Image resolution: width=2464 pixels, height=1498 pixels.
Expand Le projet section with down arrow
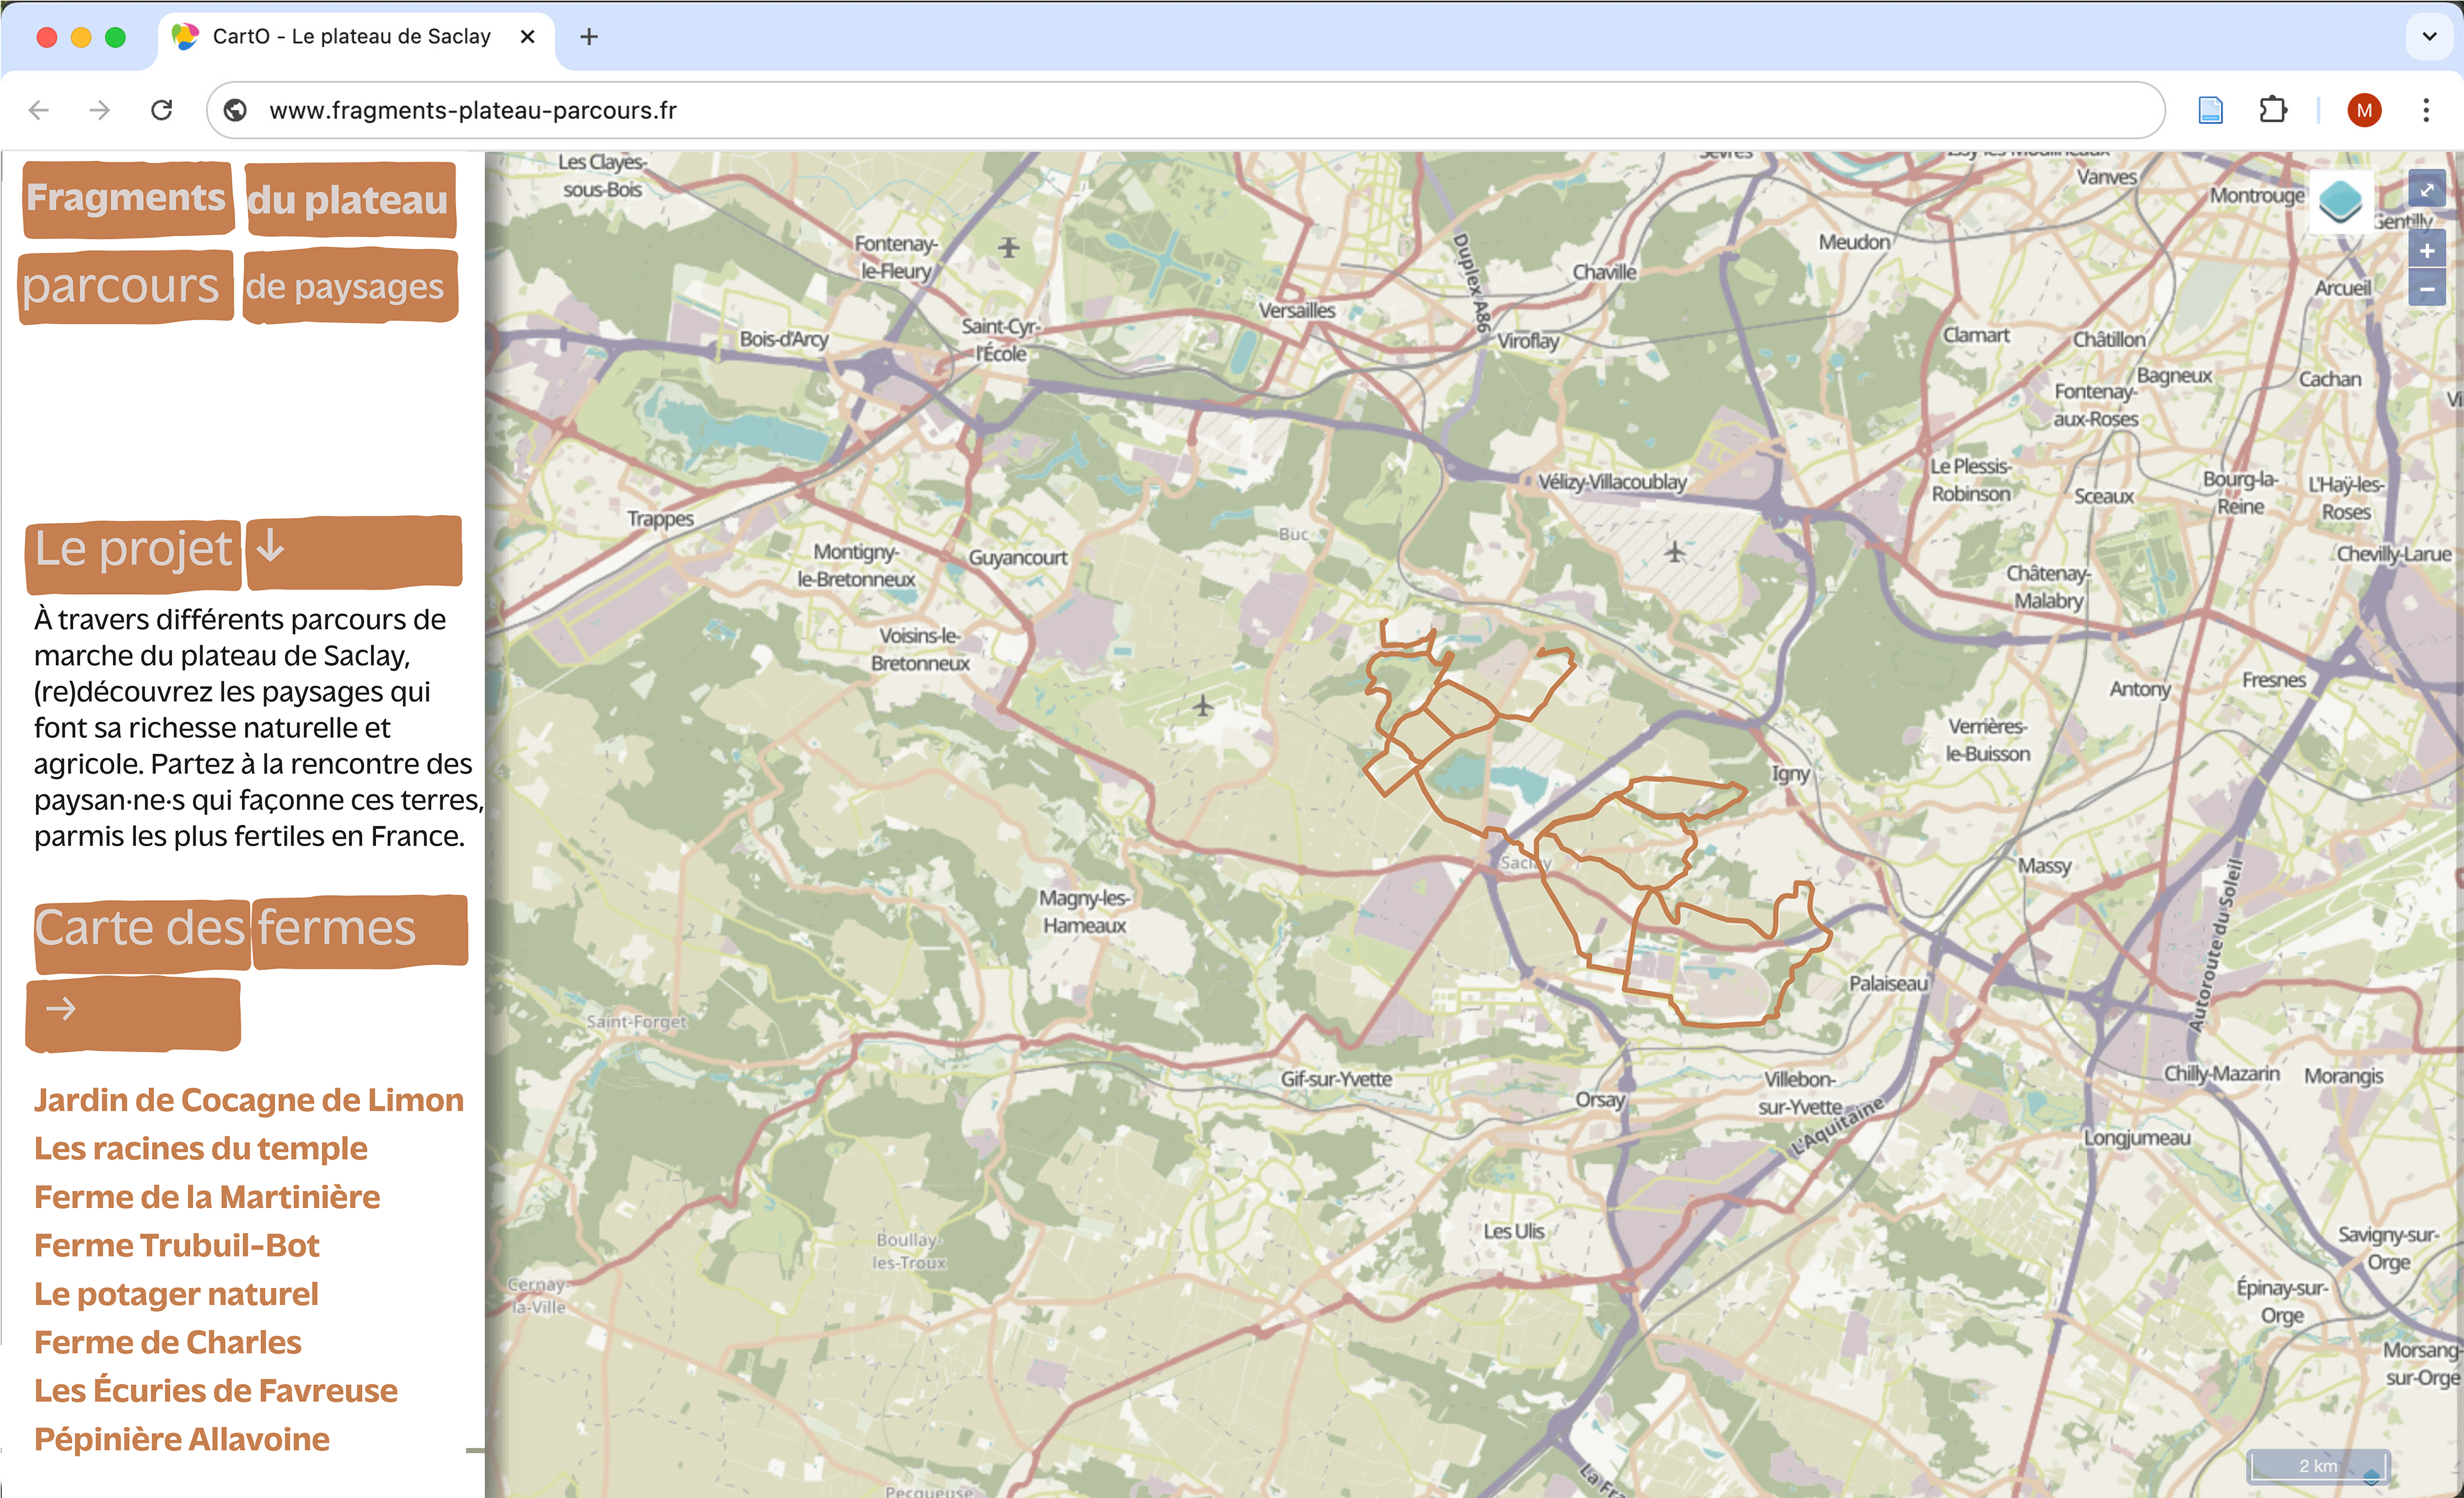[270, 548]
